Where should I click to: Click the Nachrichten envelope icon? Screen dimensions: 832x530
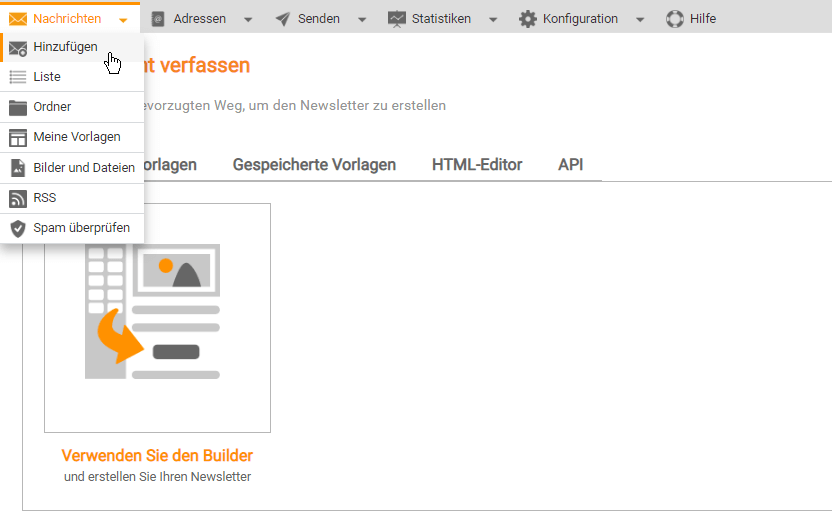tap(17, 19)
